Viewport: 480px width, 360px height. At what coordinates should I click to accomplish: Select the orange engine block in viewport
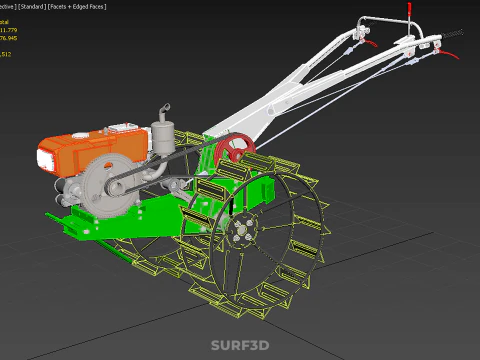click(93, 150)
